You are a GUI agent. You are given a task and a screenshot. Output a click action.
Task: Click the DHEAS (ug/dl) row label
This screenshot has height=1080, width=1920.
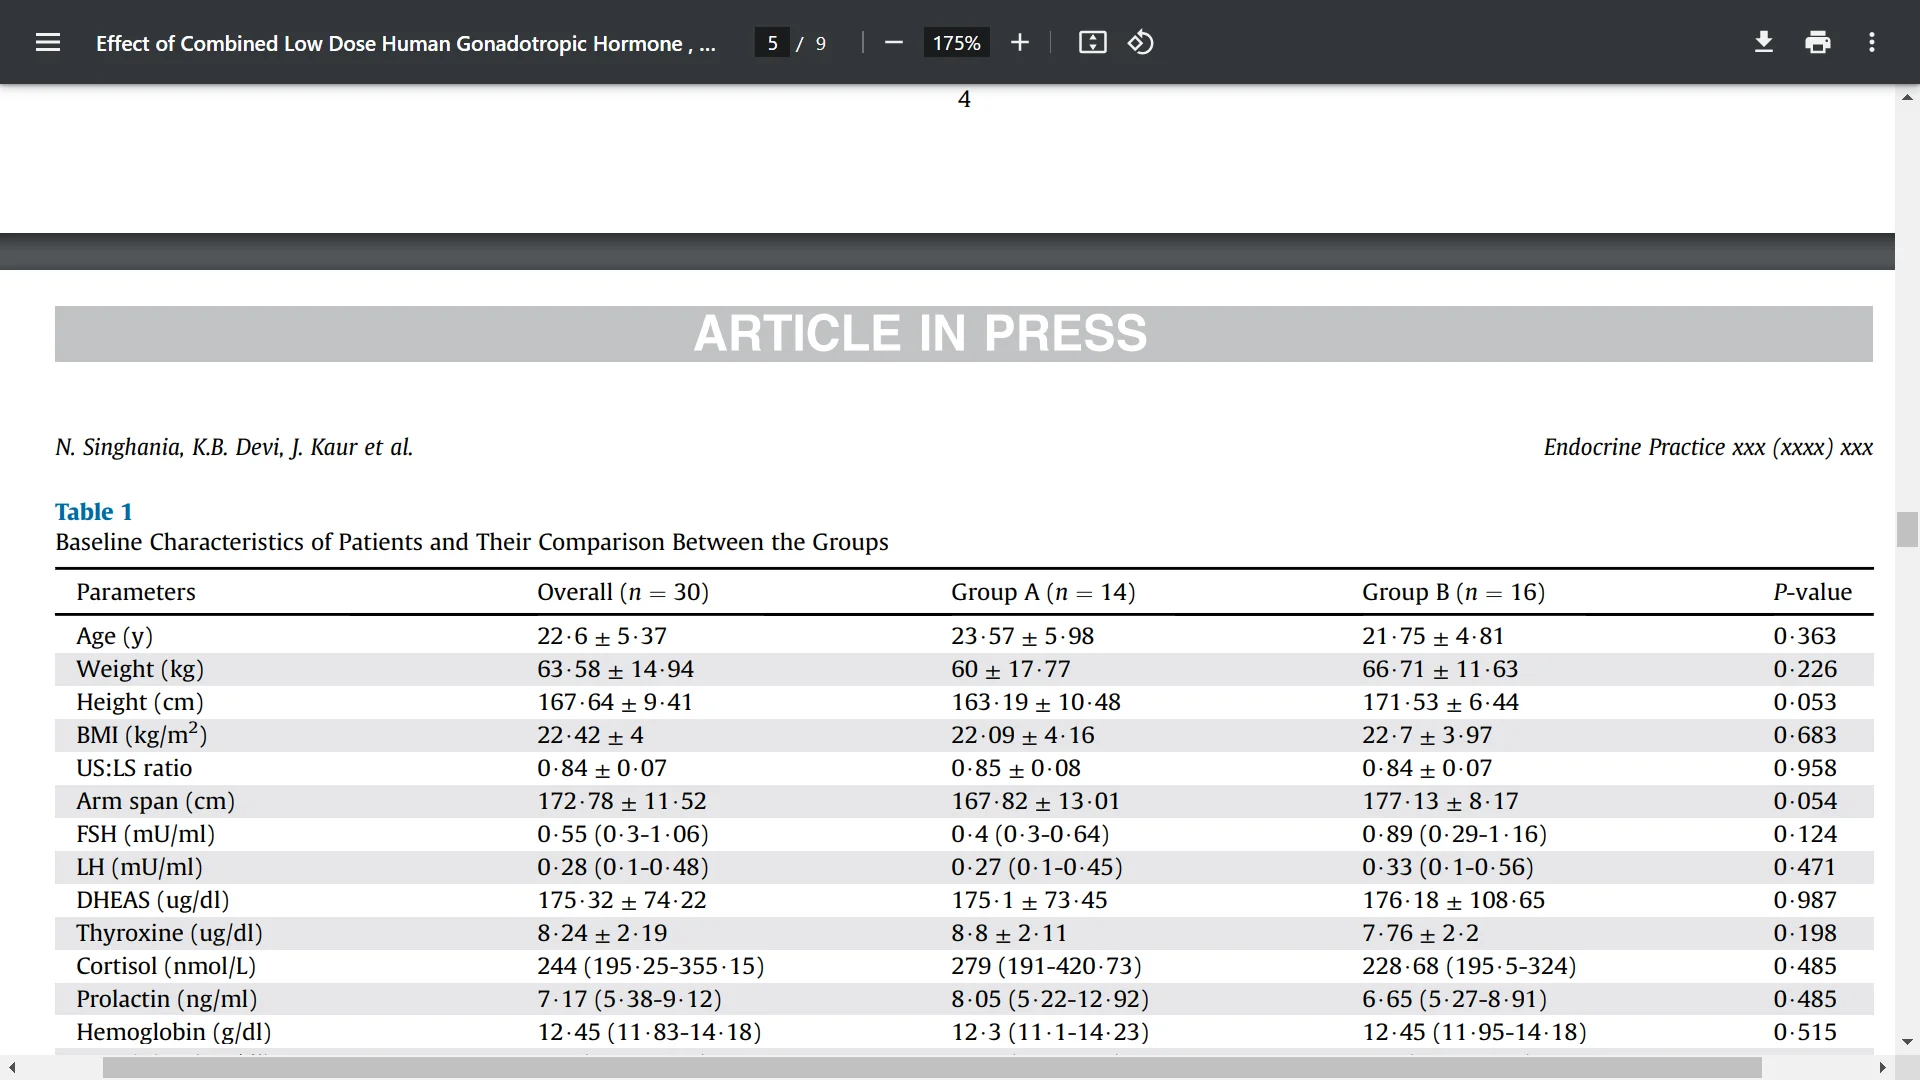pos(153,900)
